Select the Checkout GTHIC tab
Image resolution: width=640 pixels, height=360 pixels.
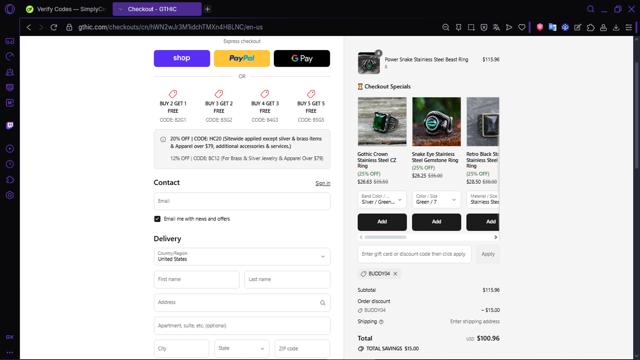[x=157, y=9]
